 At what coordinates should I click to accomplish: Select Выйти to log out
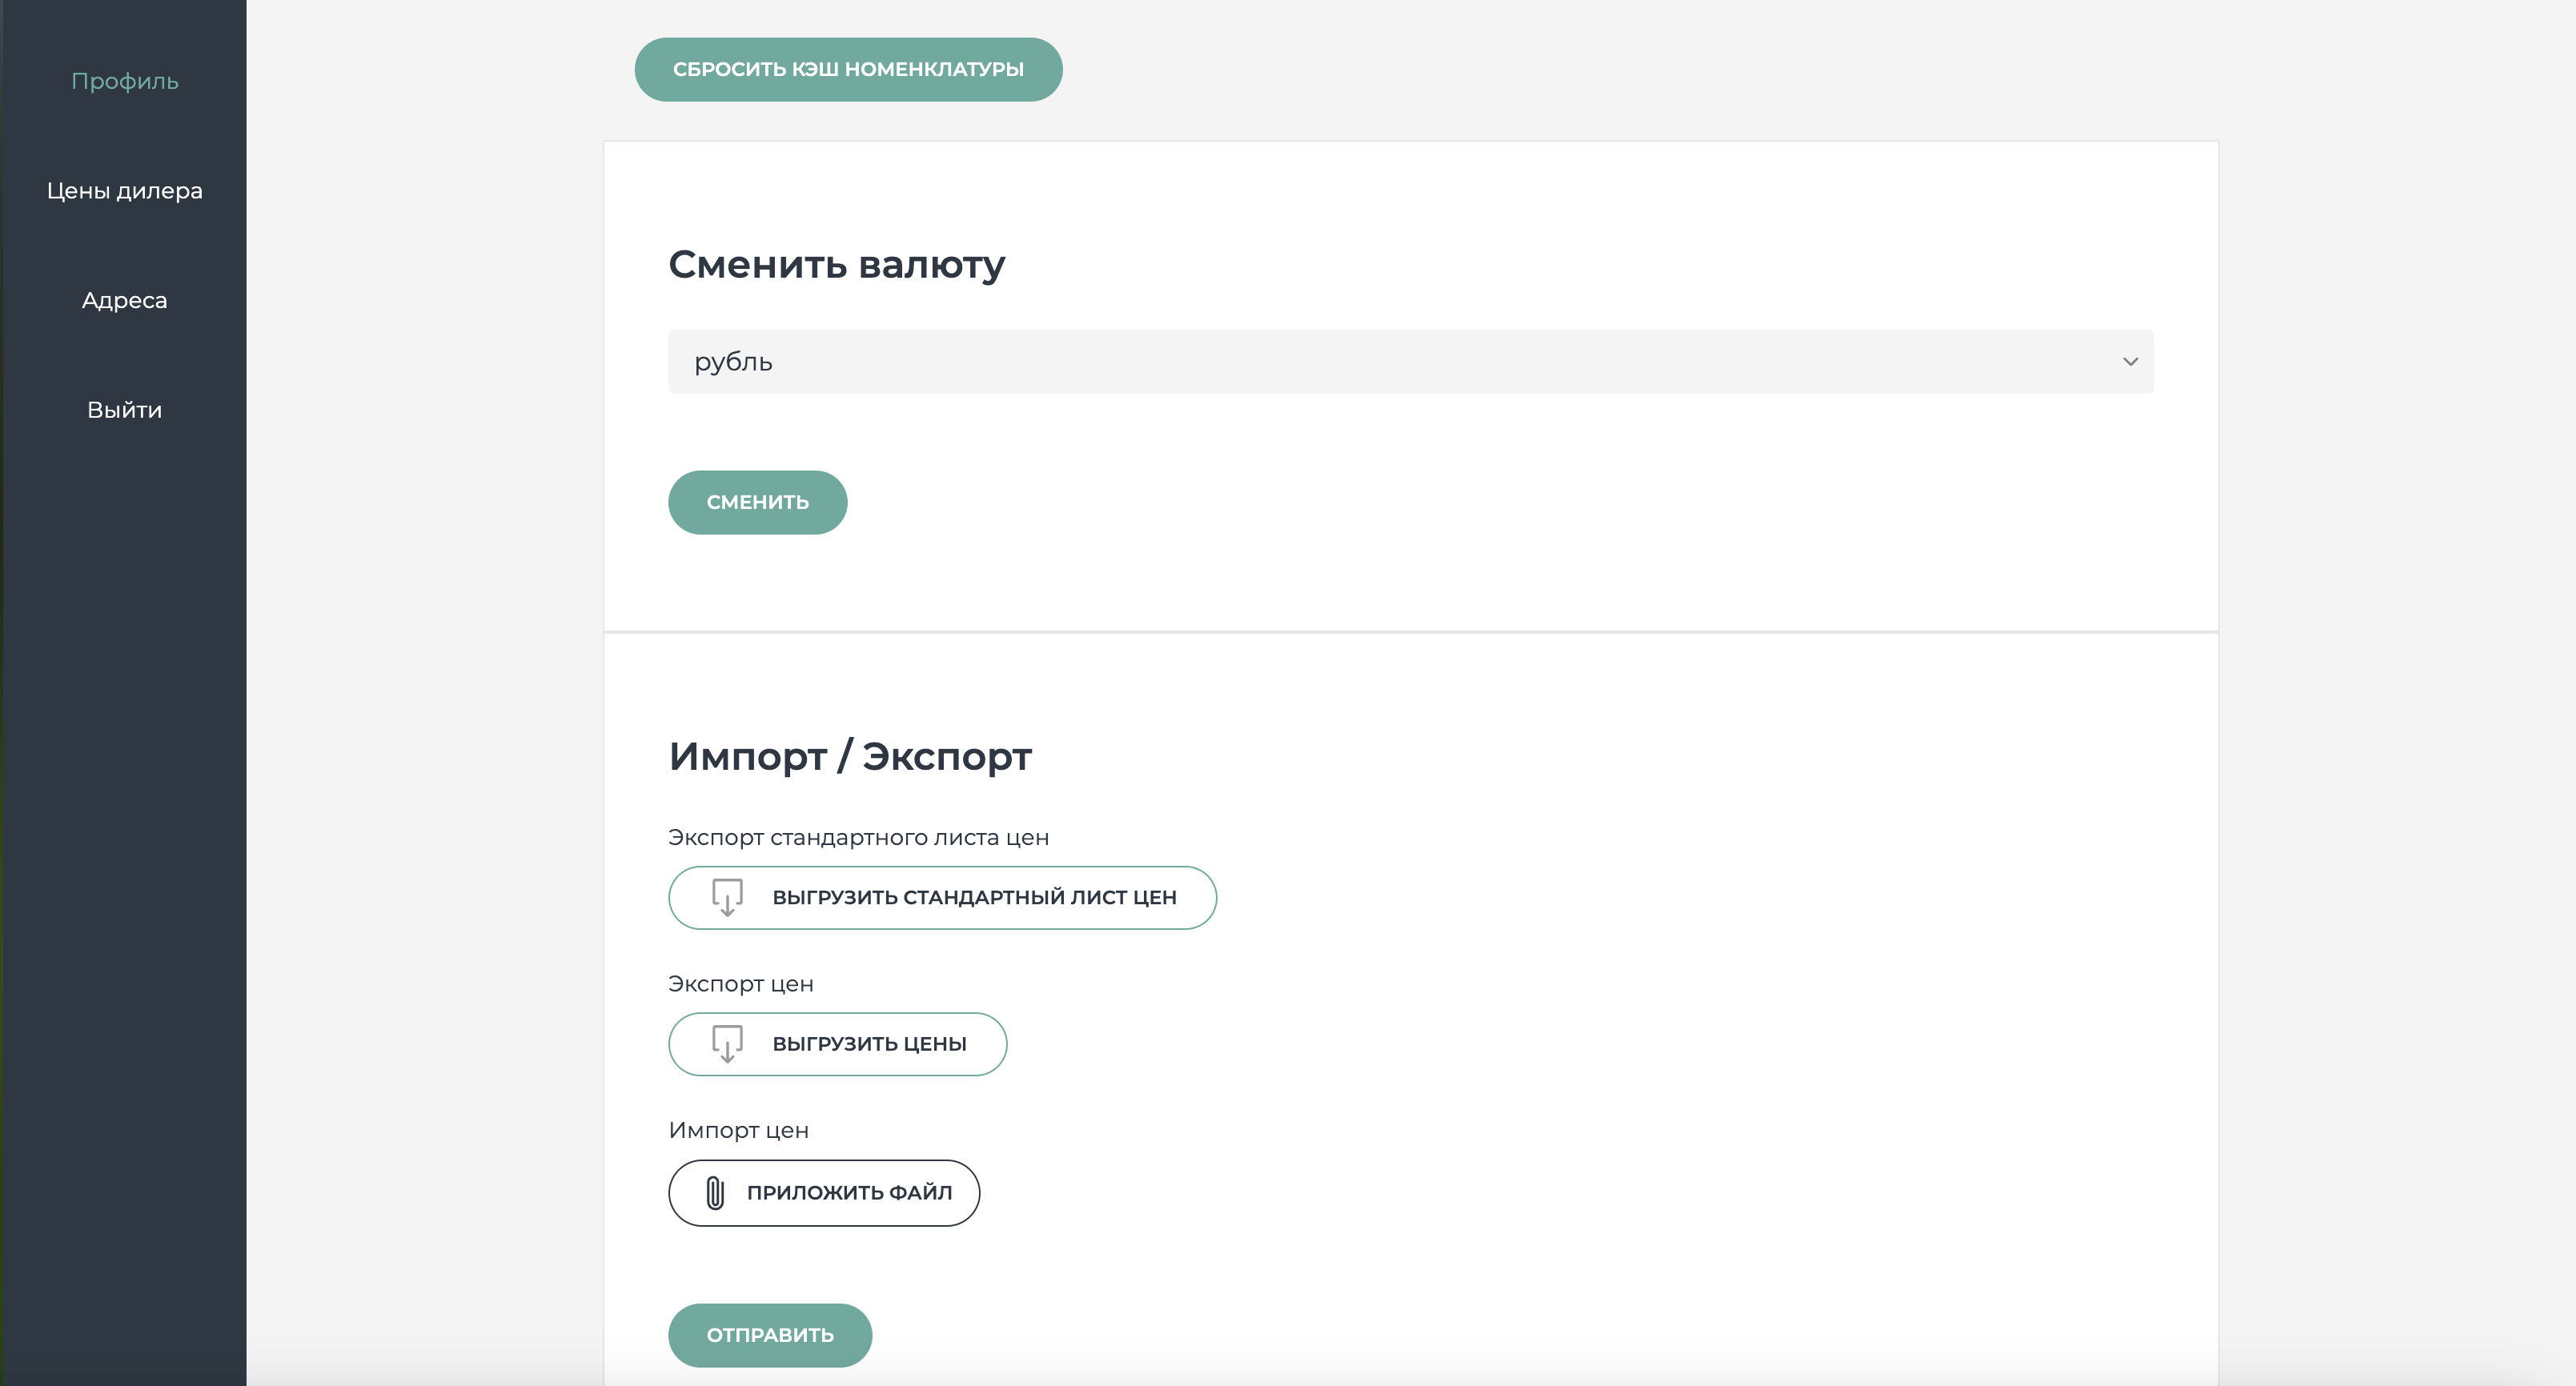click(x=124, y=410)
